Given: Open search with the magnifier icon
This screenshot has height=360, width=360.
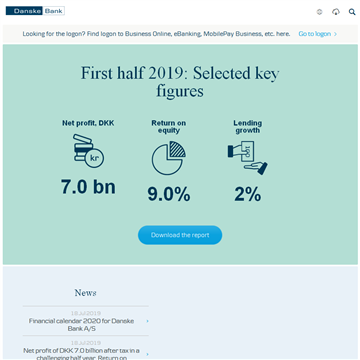Looking at the screenshot, I should pos(352,12).
